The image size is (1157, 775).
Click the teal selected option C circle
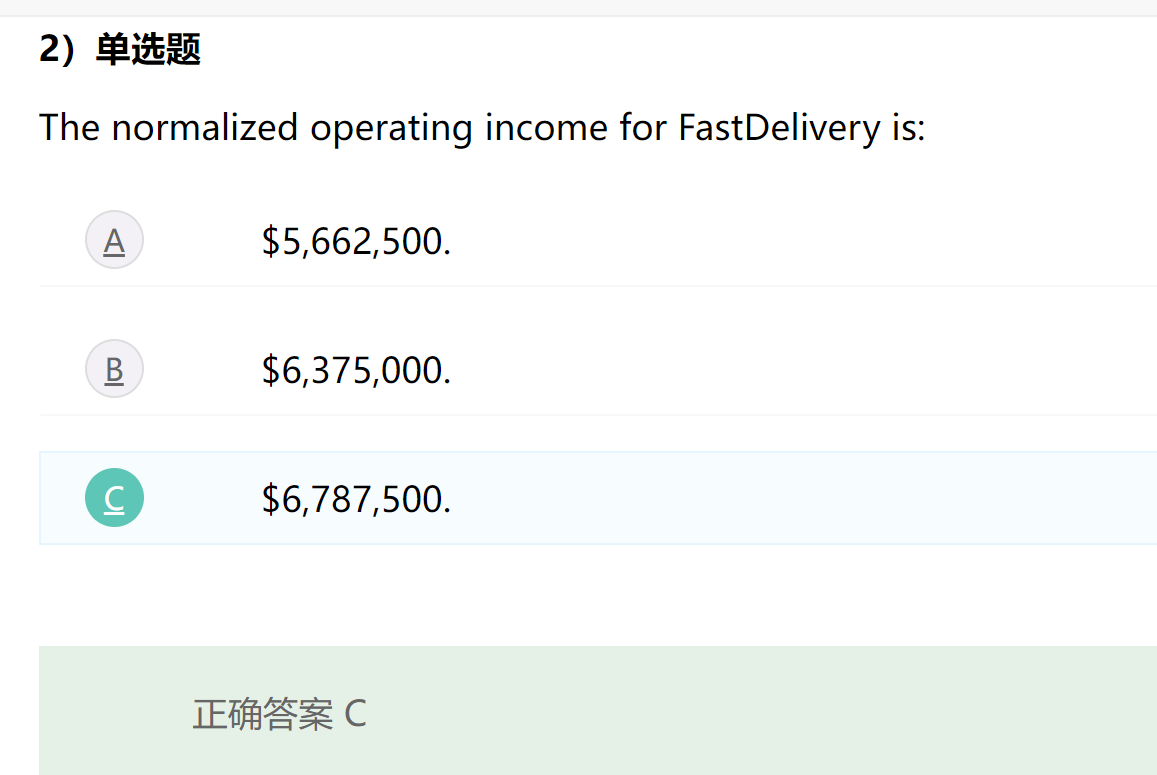(114, 498)
